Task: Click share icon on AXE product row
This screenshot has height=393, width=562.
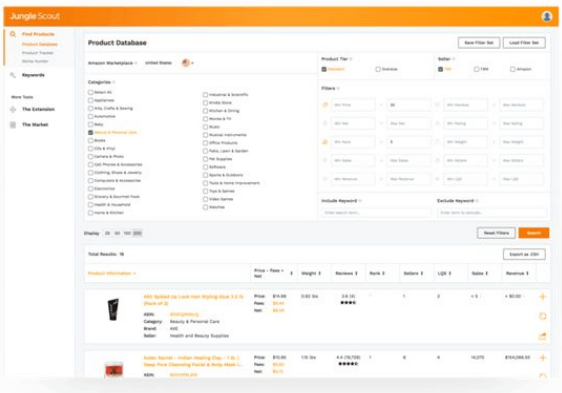Action: (542, 336)
